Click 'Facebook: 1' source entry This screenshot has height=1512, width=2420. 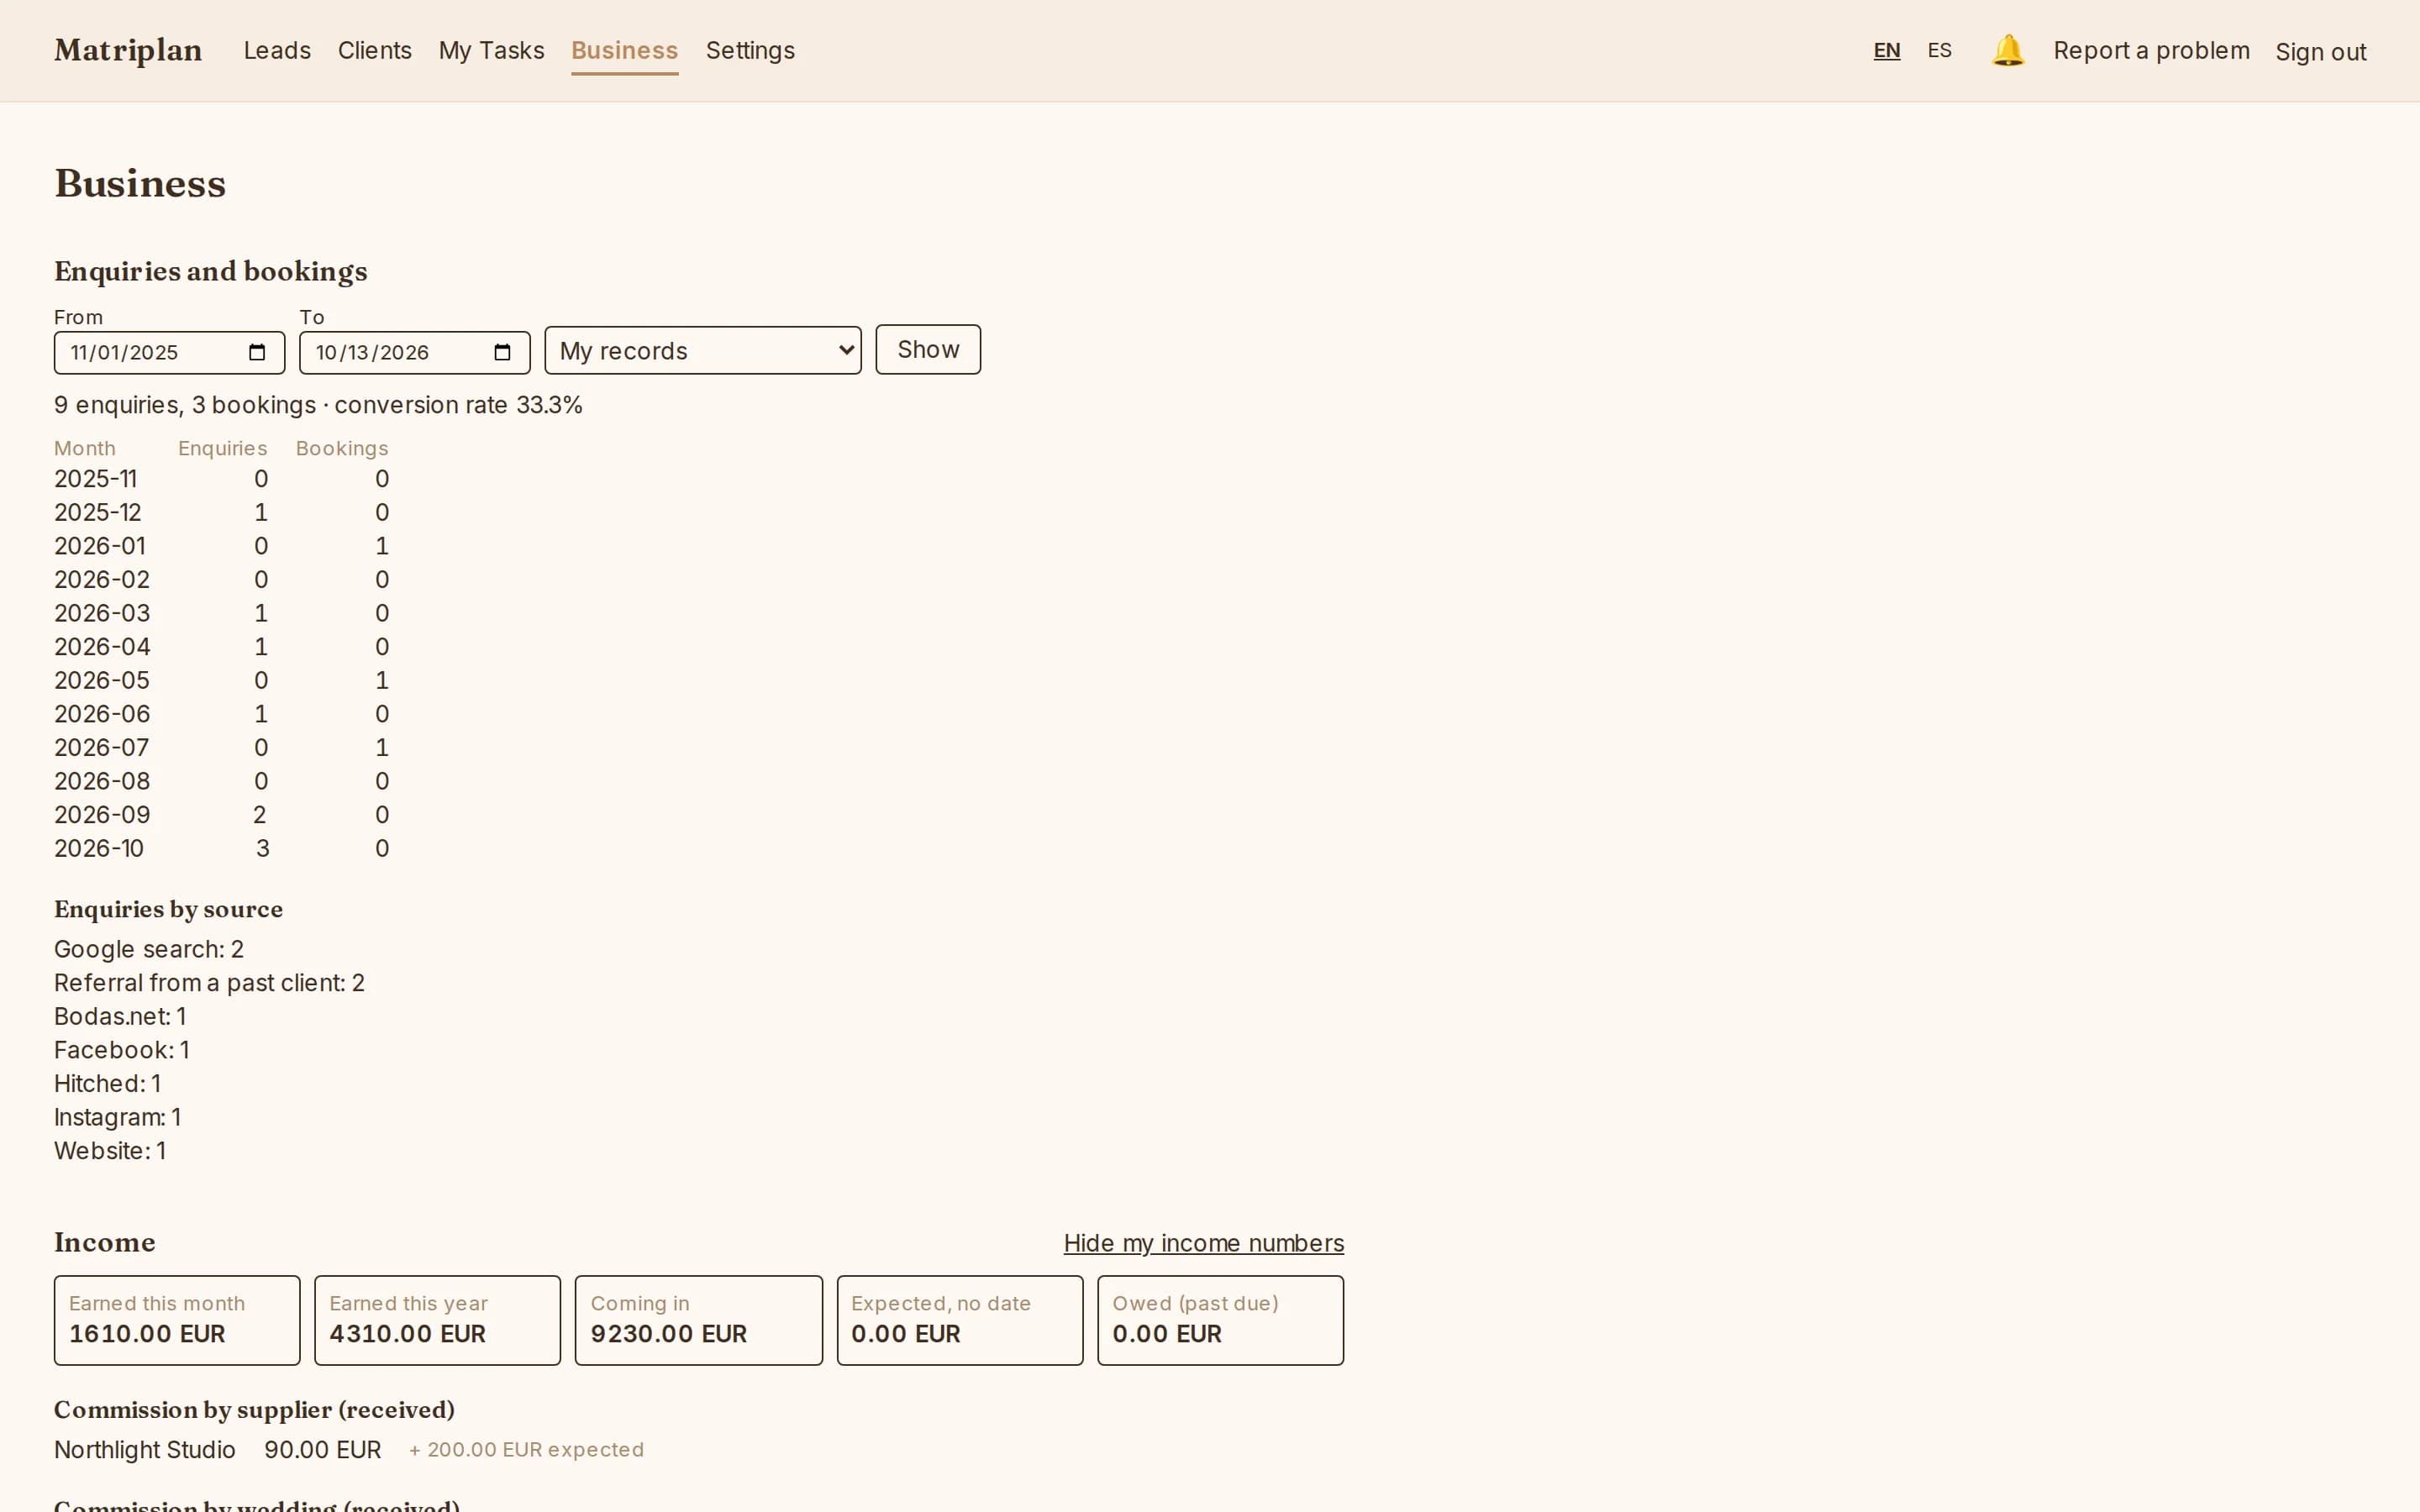[x=122, y=1050]
